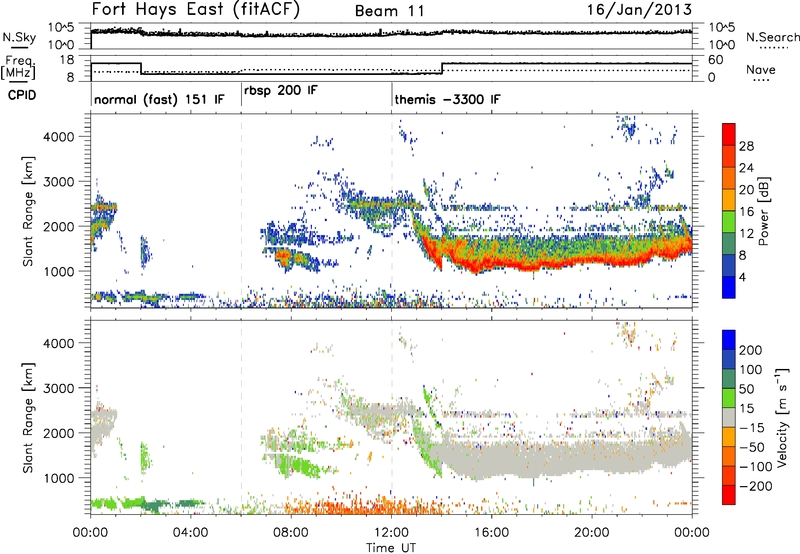800x554 pixels.
Task: Click the blue top segment of Velocity colorbar
Action: 729,340
